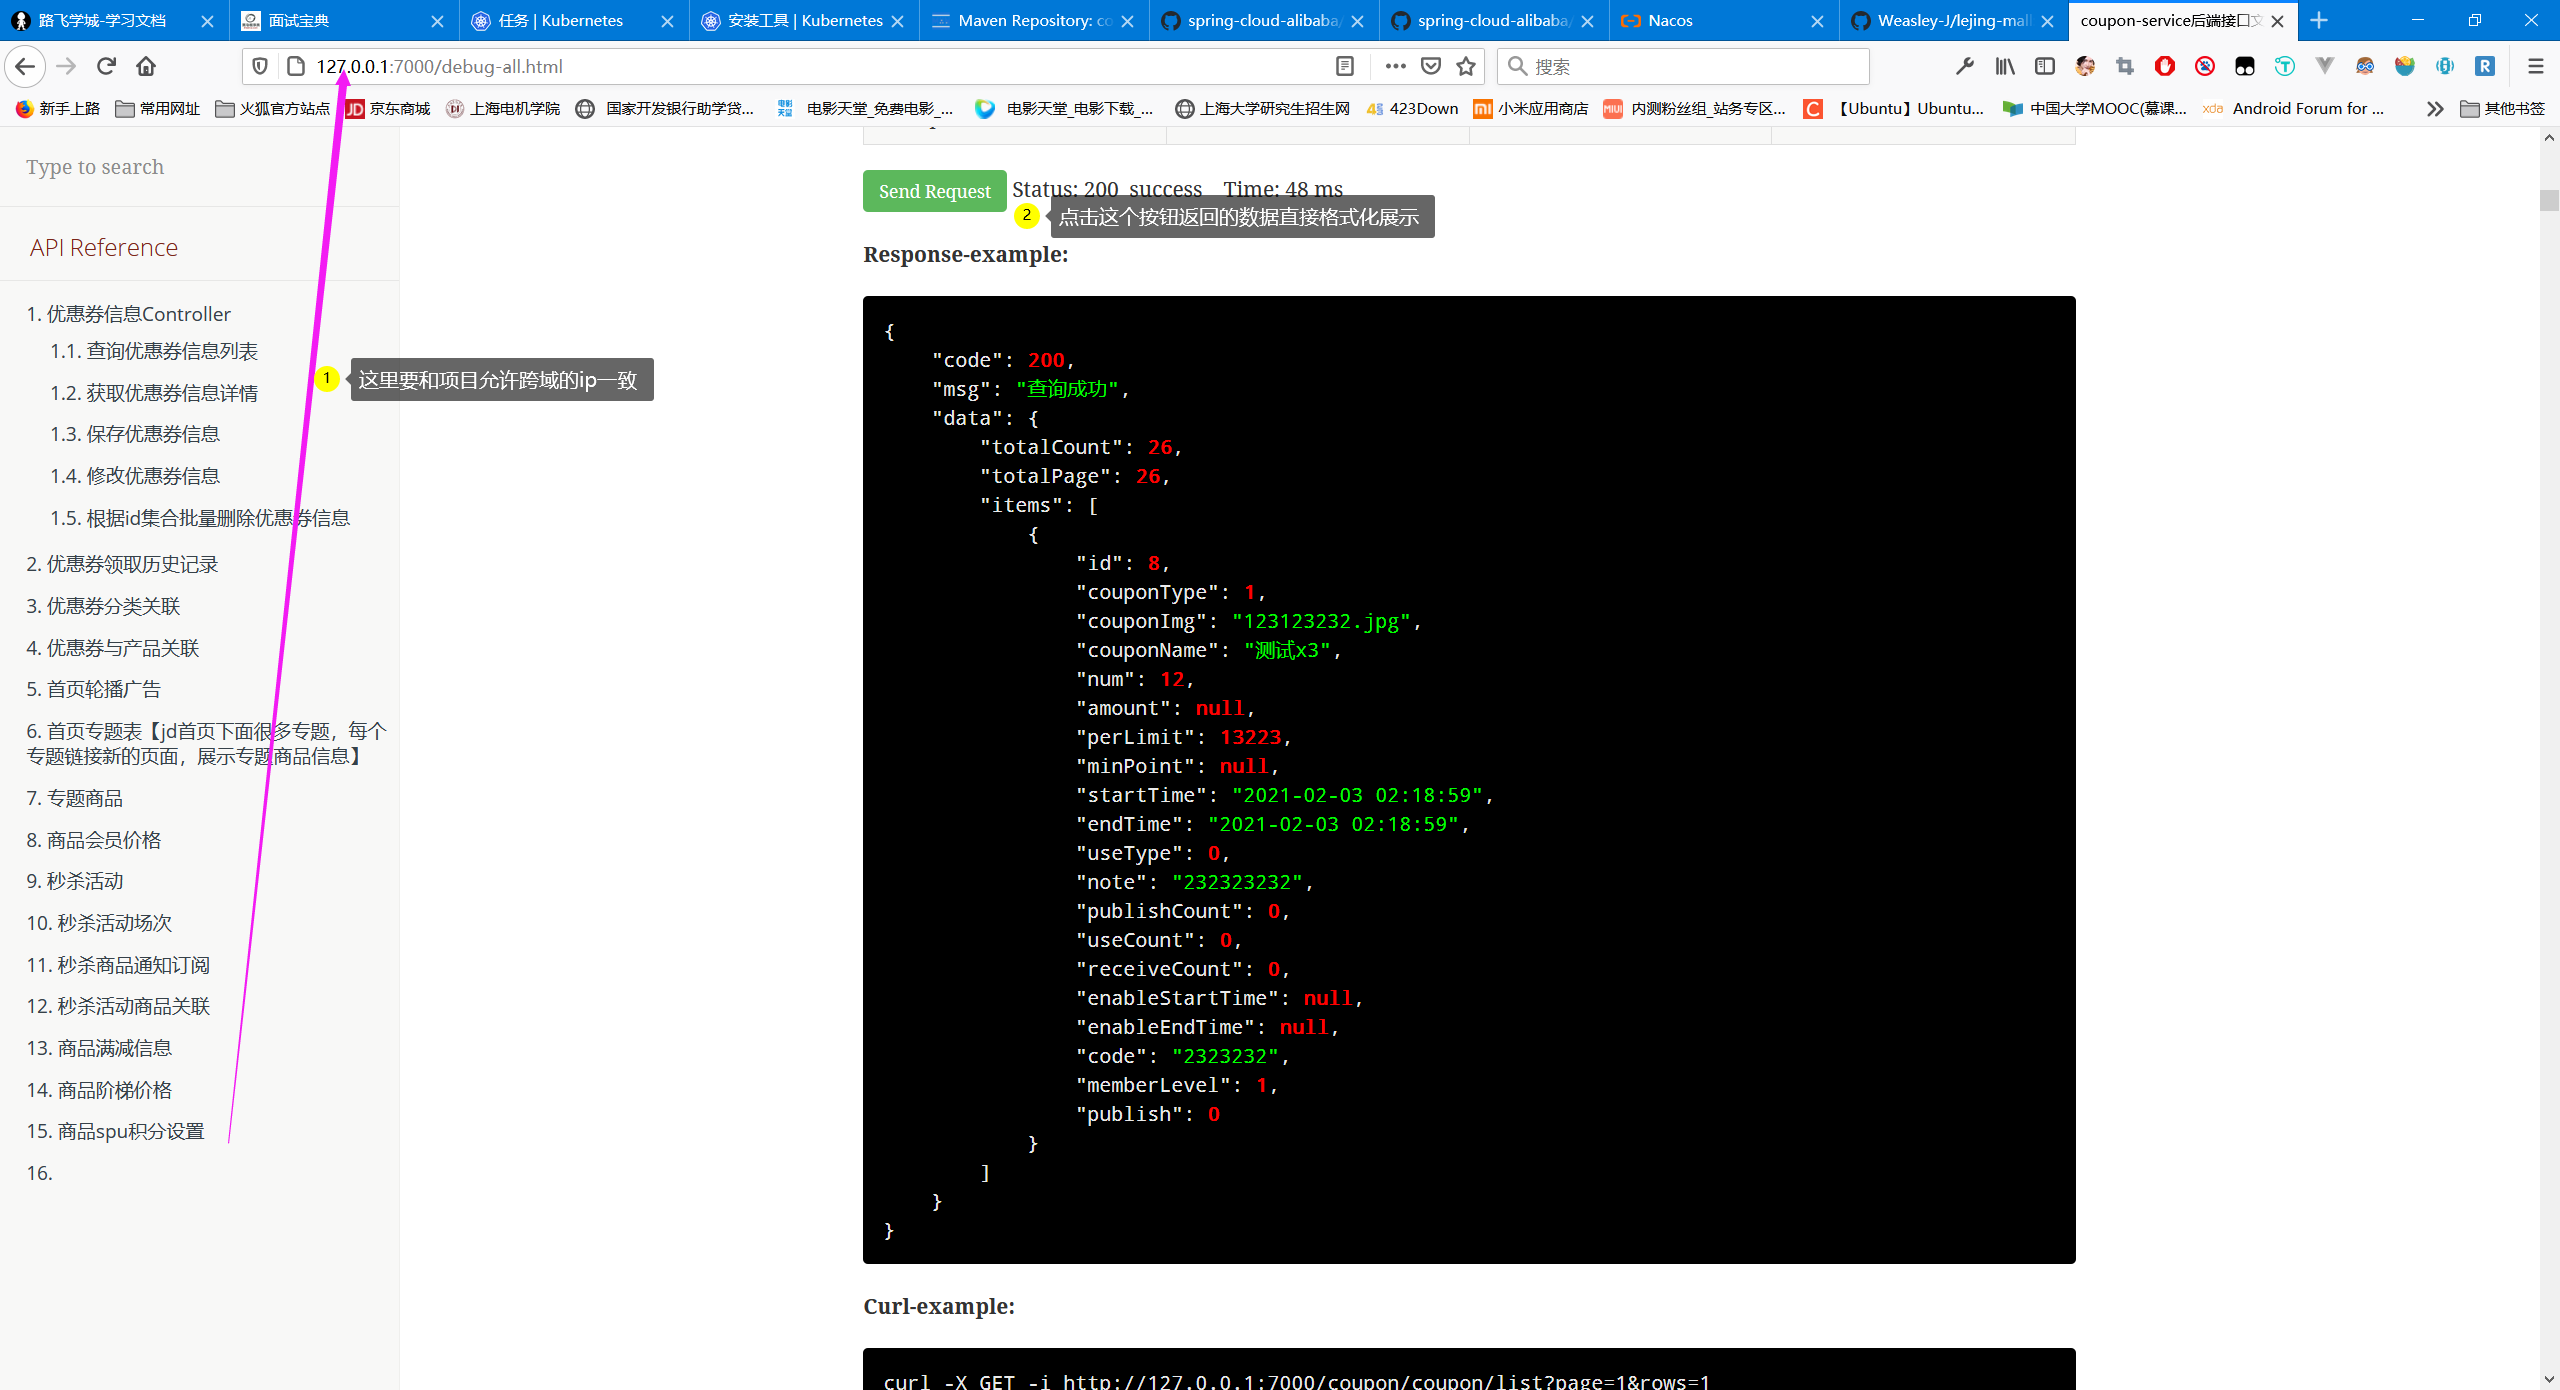Screen dimensions: 2560x1390
Task: Open the Library books icon
Action: point(2005,66)
